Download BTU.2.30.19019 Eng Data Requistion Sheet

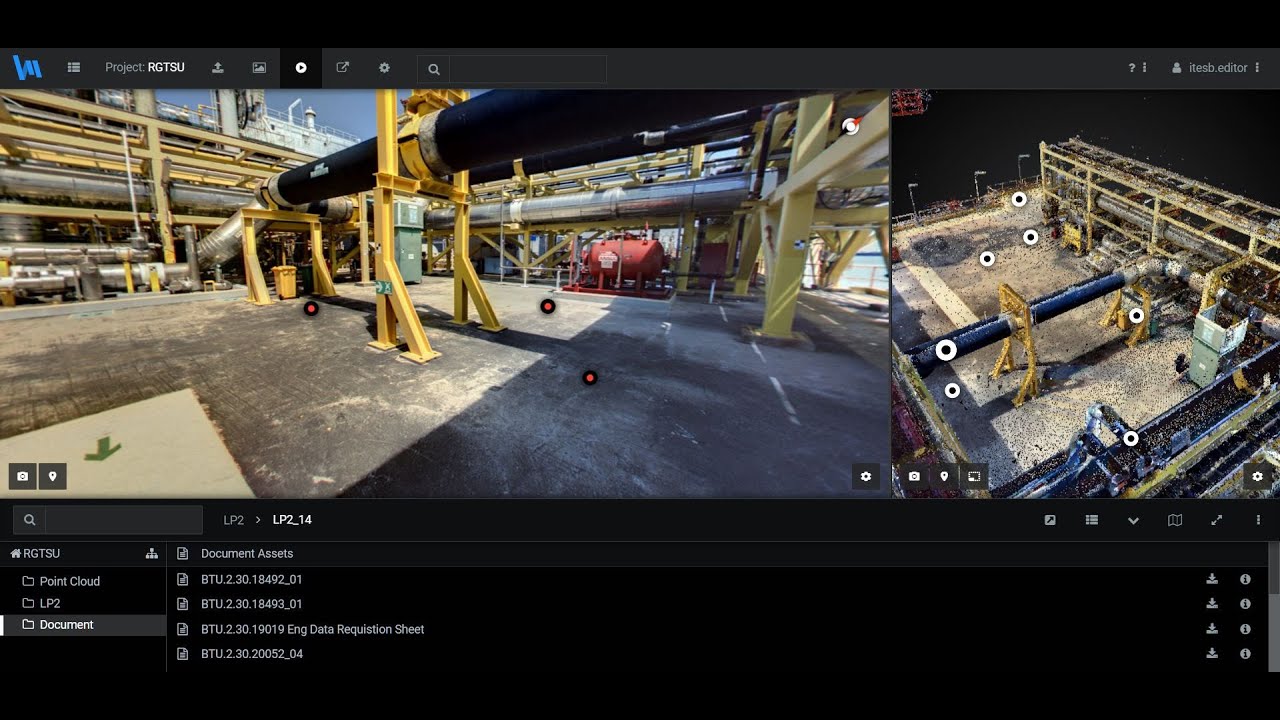(x=1212, y=629)
